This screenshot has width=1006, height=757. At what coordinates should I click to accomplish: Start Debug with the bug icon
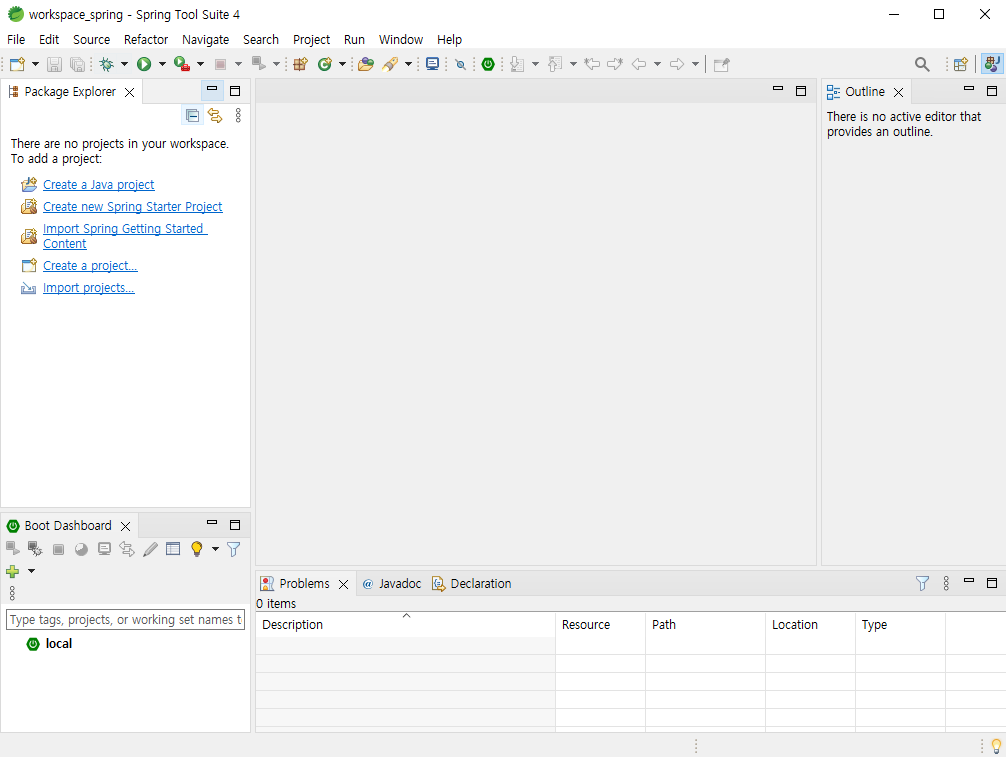point(107,64)
